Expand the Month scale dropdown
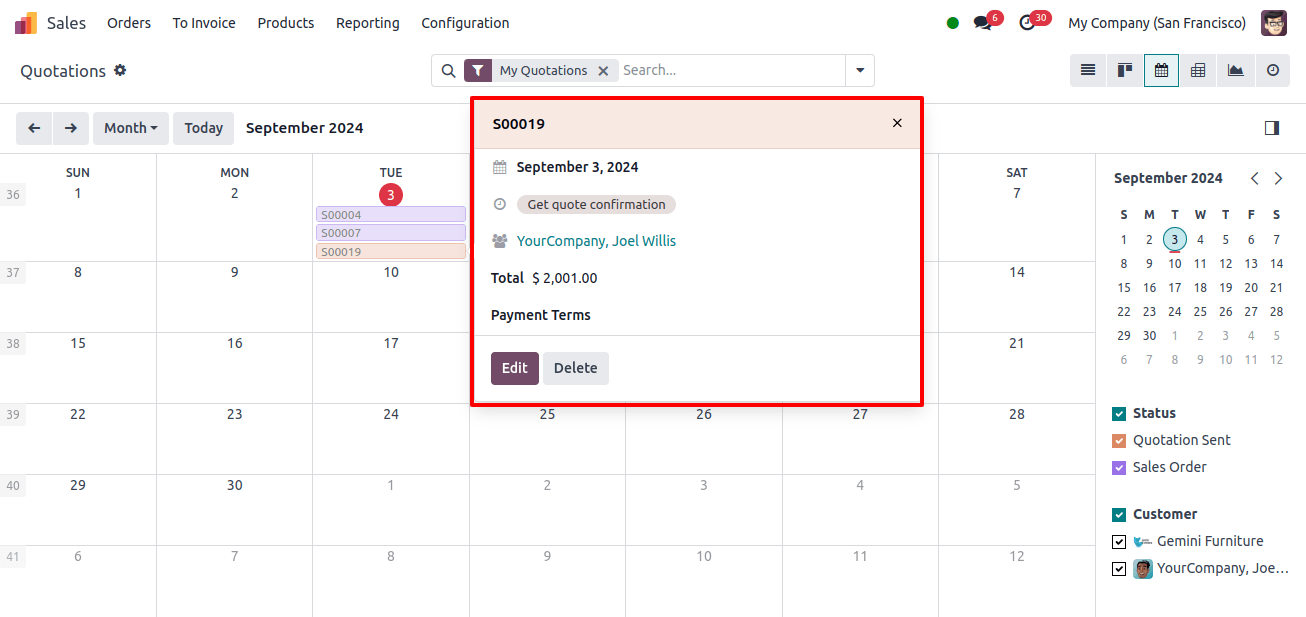 [x=131, y=128]
